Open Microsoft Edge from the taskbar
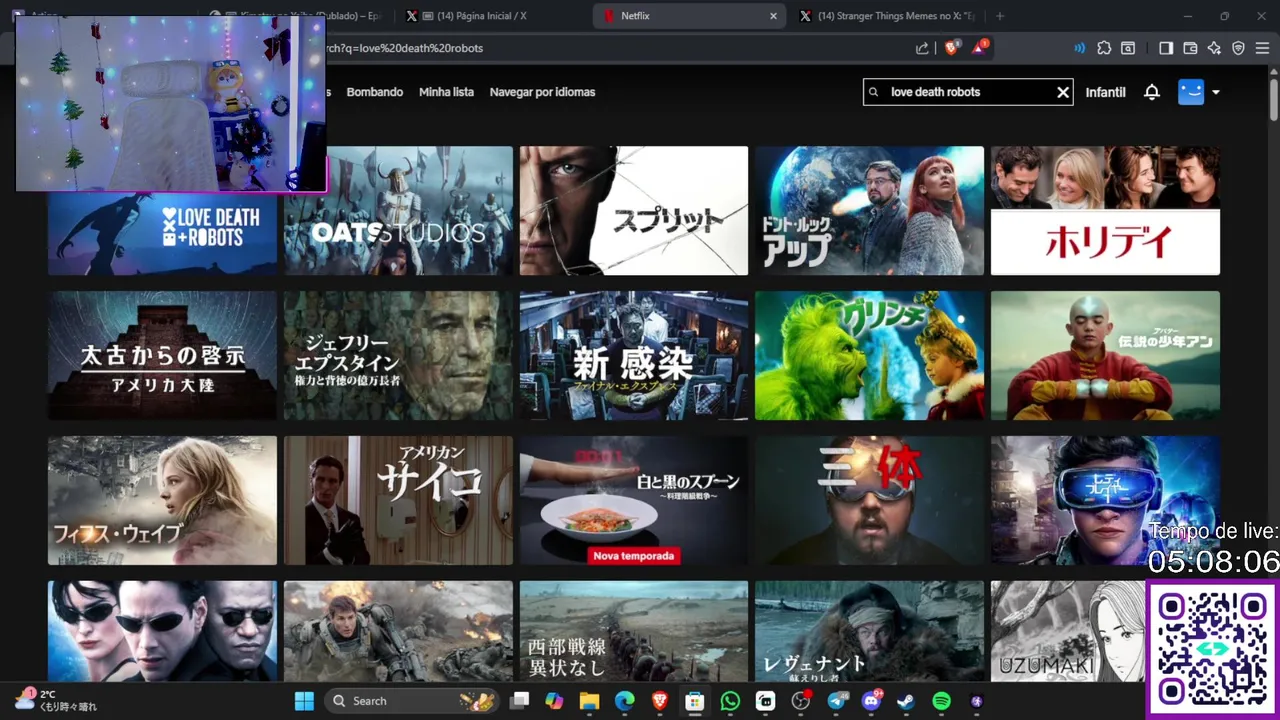 pyautogui.click(x=624, y=701)
